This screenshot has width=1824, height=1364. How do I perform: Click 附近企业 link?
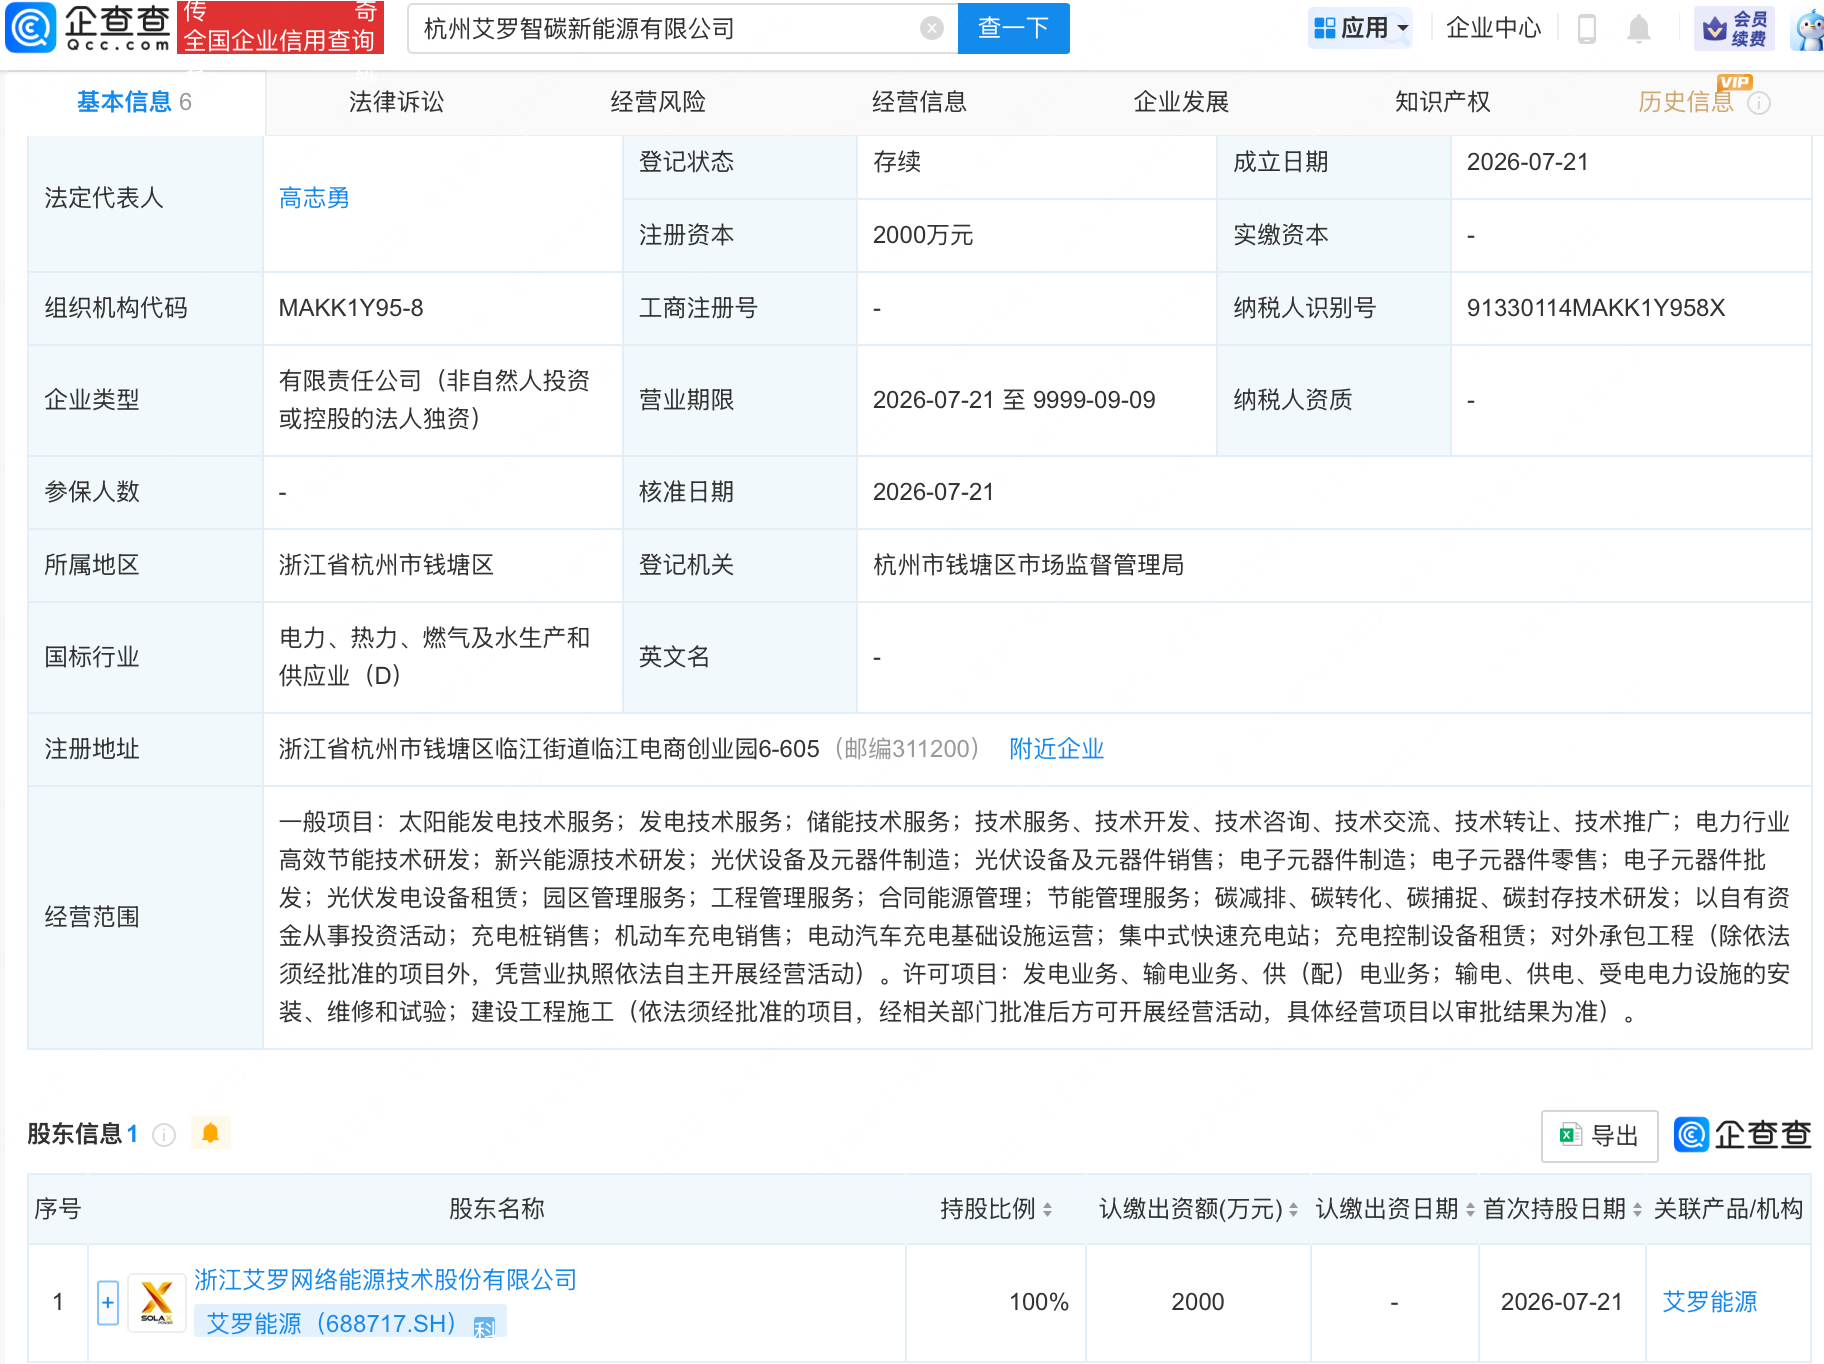[1056, 749]
